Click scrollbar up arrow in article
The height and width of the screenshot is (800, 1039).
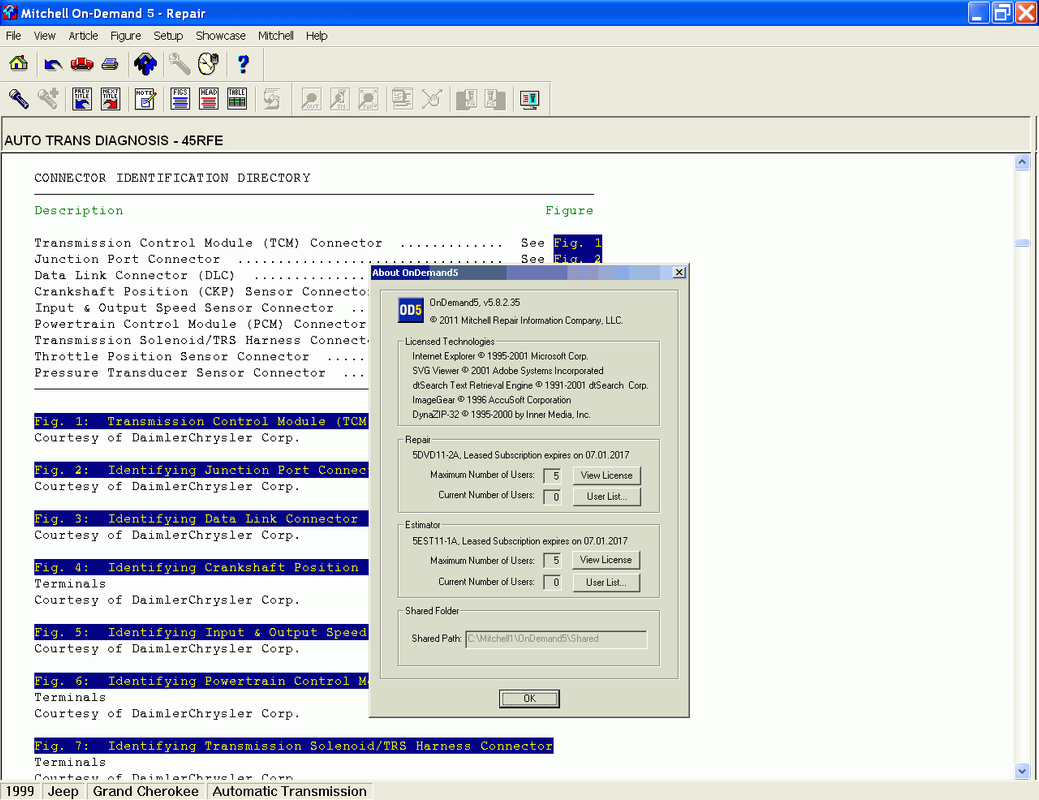click(1022, 162)
